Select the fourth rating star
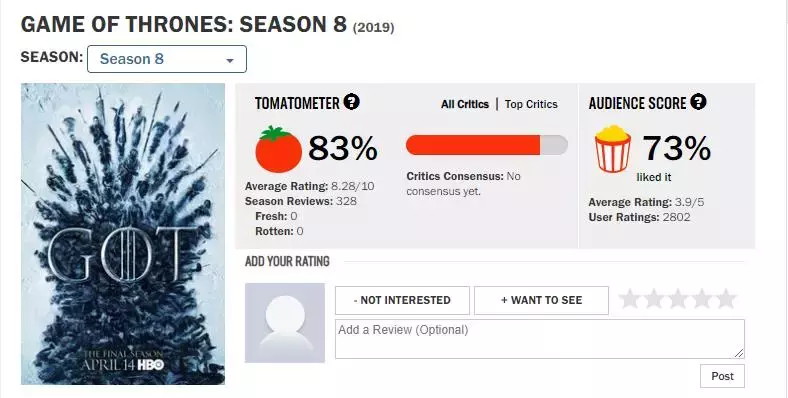 click(702, 299)
